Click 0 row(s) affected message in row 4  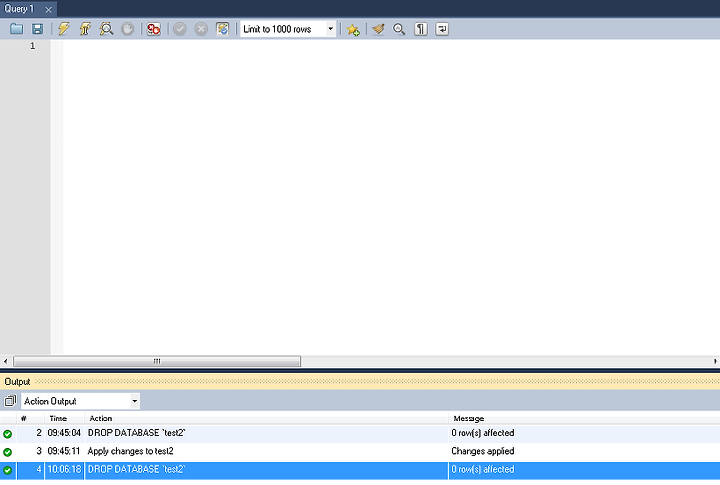[x=483, y=469]
